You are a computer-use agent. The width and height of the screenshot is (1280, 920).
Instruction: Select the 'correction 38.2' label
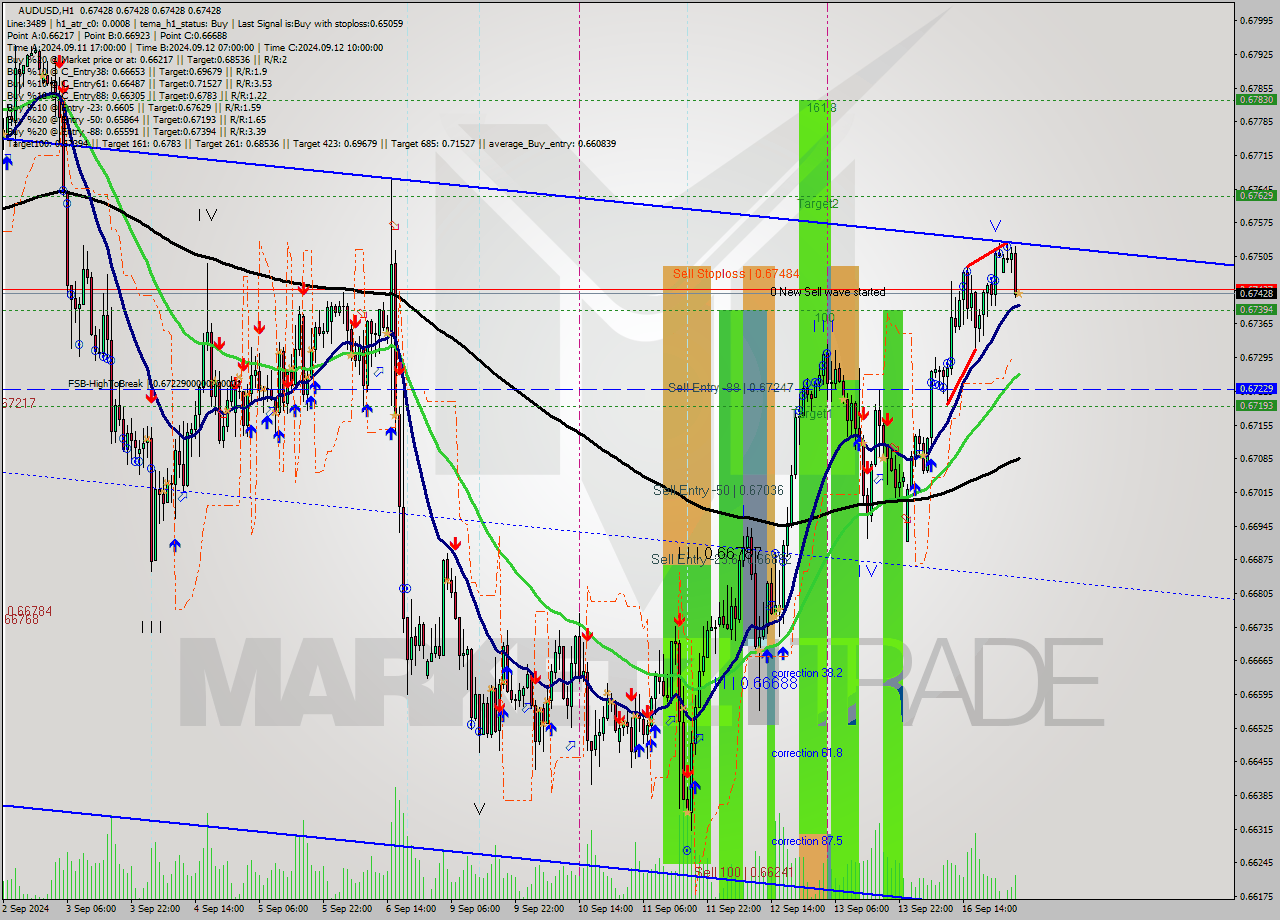pos(807,673)
